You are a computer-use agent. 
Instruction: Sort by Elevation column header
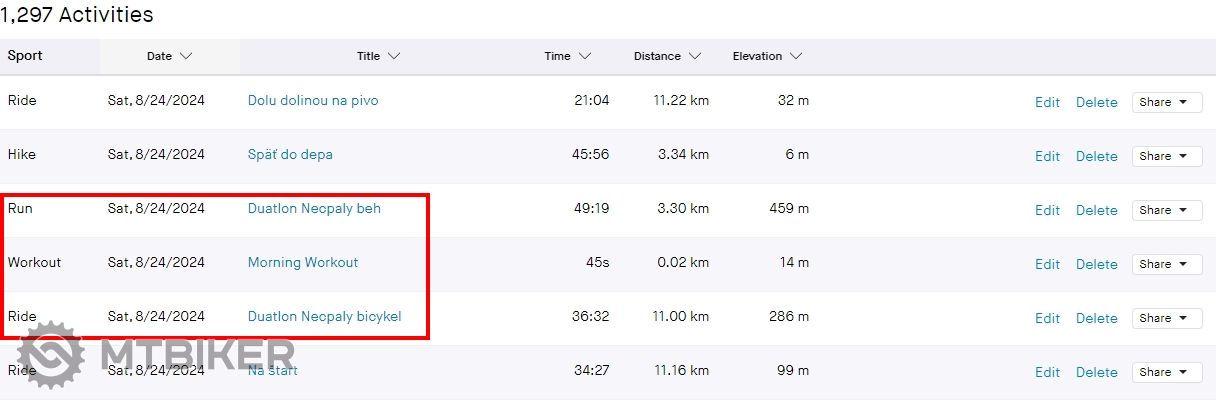pos(767,57)
